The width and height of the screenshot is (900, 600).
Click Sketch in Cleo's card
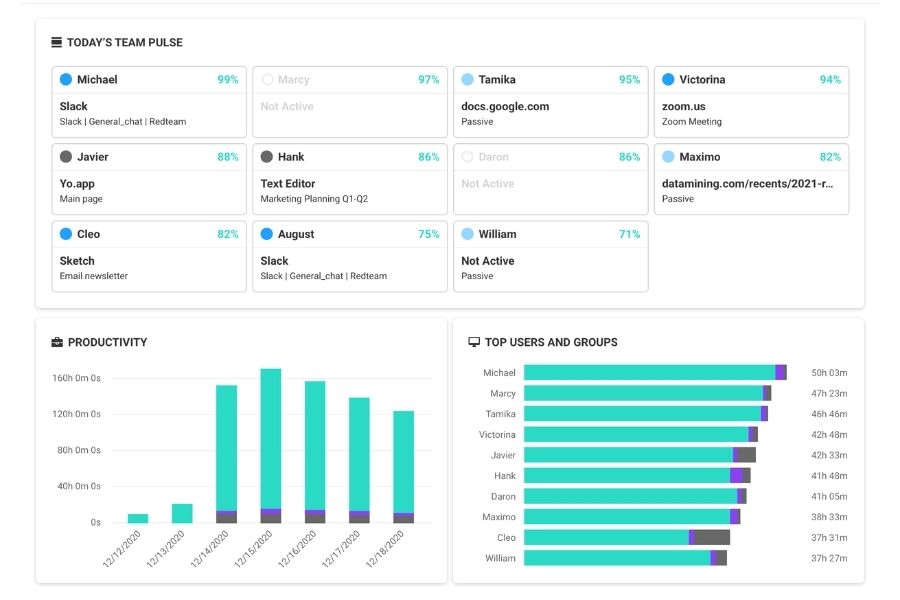click(x=77, y=261)
